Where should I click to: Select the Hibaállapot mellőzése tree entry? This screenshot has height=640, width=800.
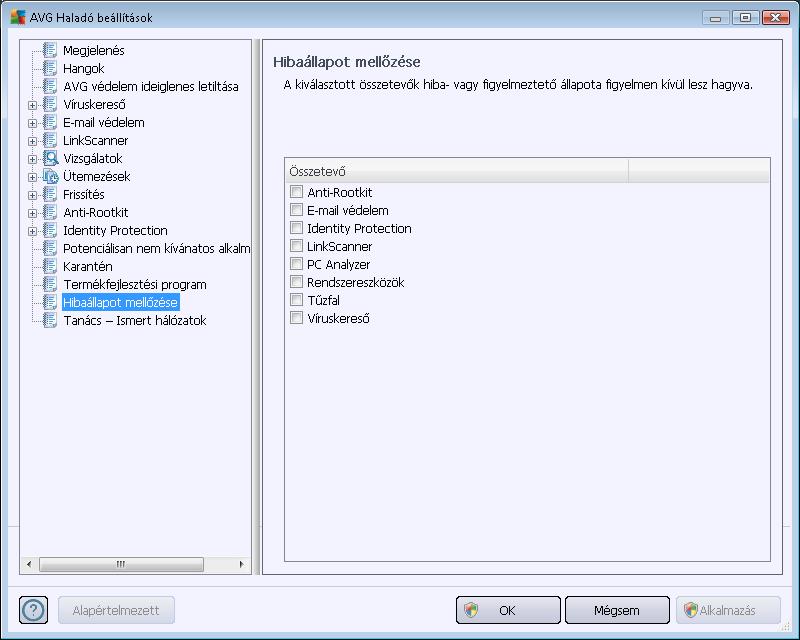pyautogui.click(x=120, y=303)
